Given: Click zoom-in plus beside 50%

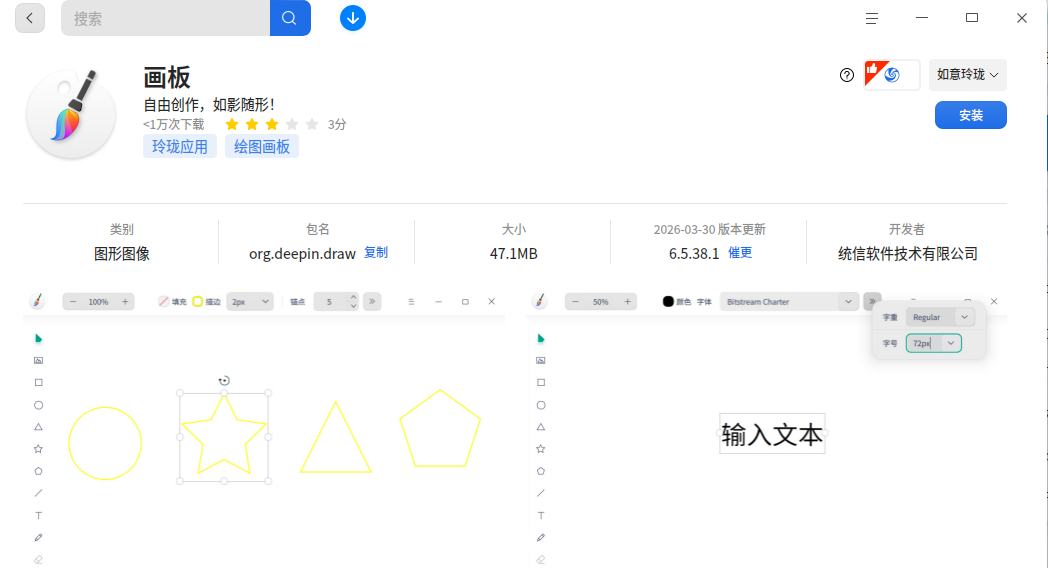Looking at the screenshot, I should pos(628,302).
